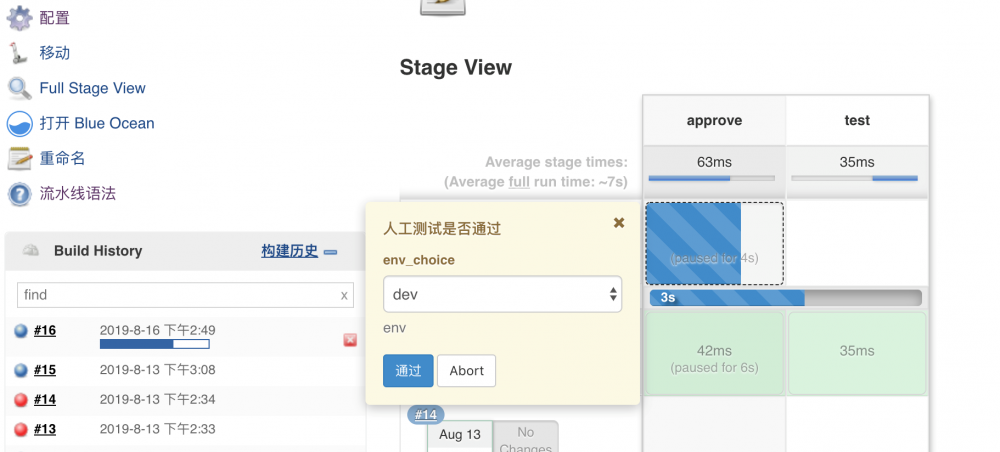Open build #16 link
Screen dimensions: 1000x452
click(x=45, y=331)
